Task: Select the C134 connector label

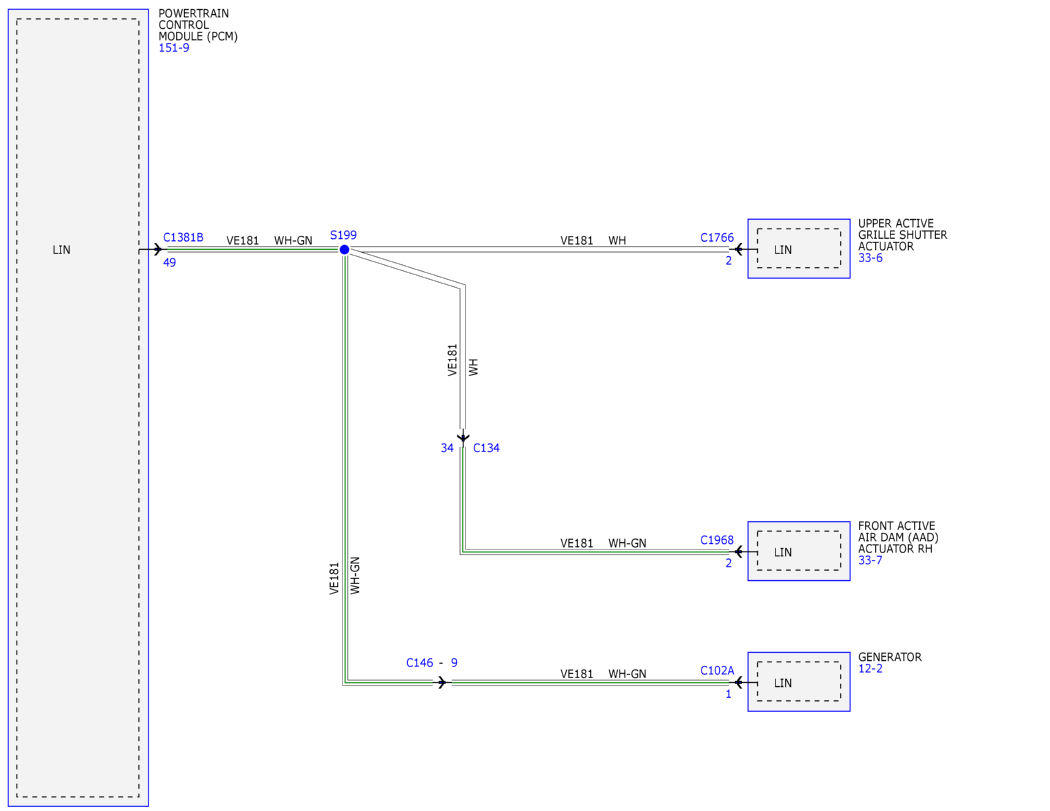Action: coord(486,448)
